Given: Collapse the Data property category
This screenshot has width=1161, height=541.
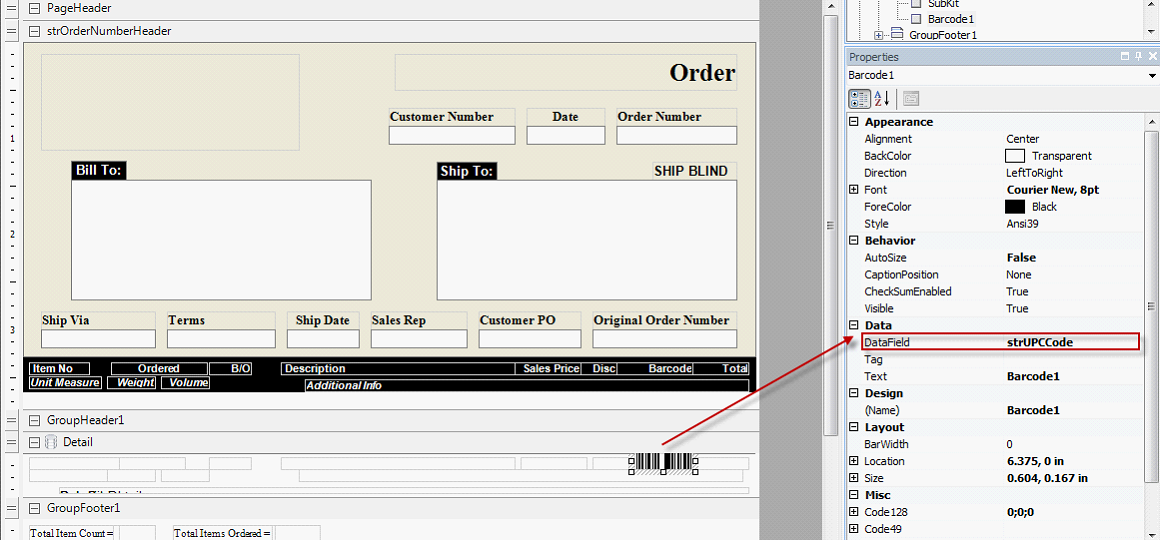Looking at the screenshot, I should (854, 326).
